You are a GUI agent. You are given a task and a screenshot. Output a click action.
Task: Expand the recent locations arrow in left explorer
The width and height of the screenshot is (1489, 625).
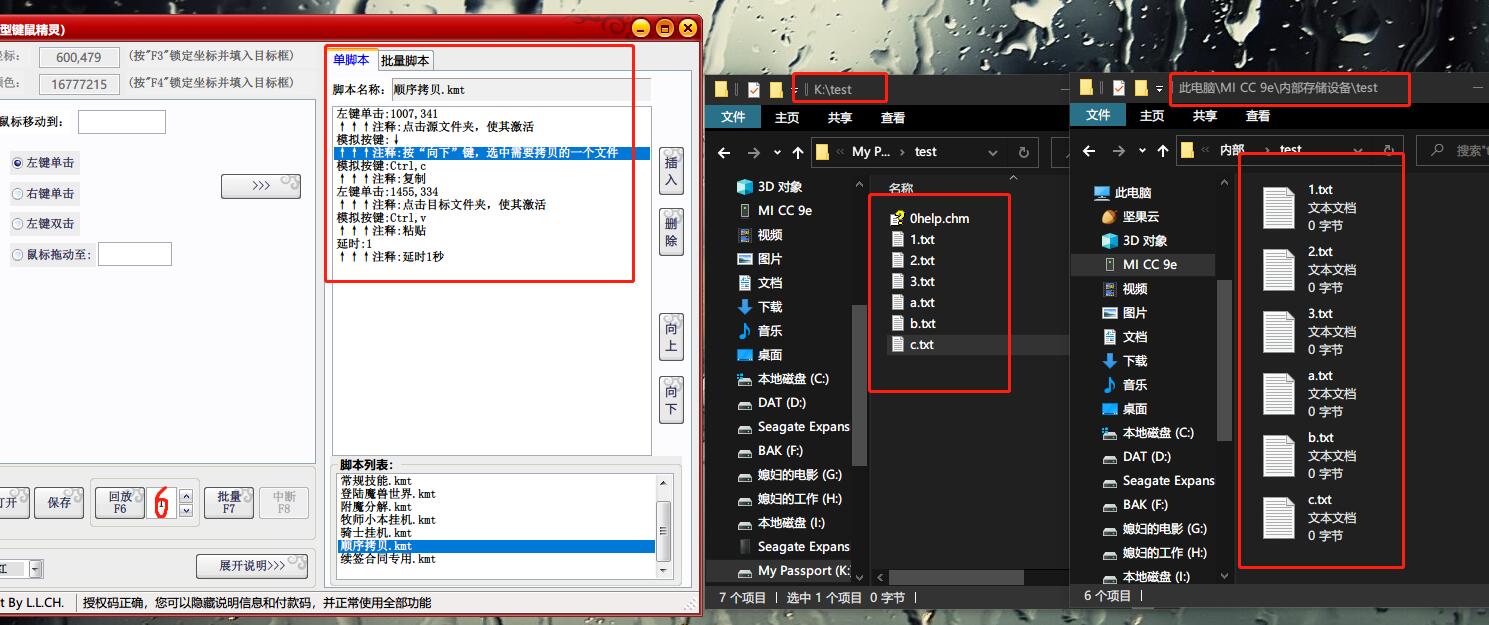coord(775,153)
